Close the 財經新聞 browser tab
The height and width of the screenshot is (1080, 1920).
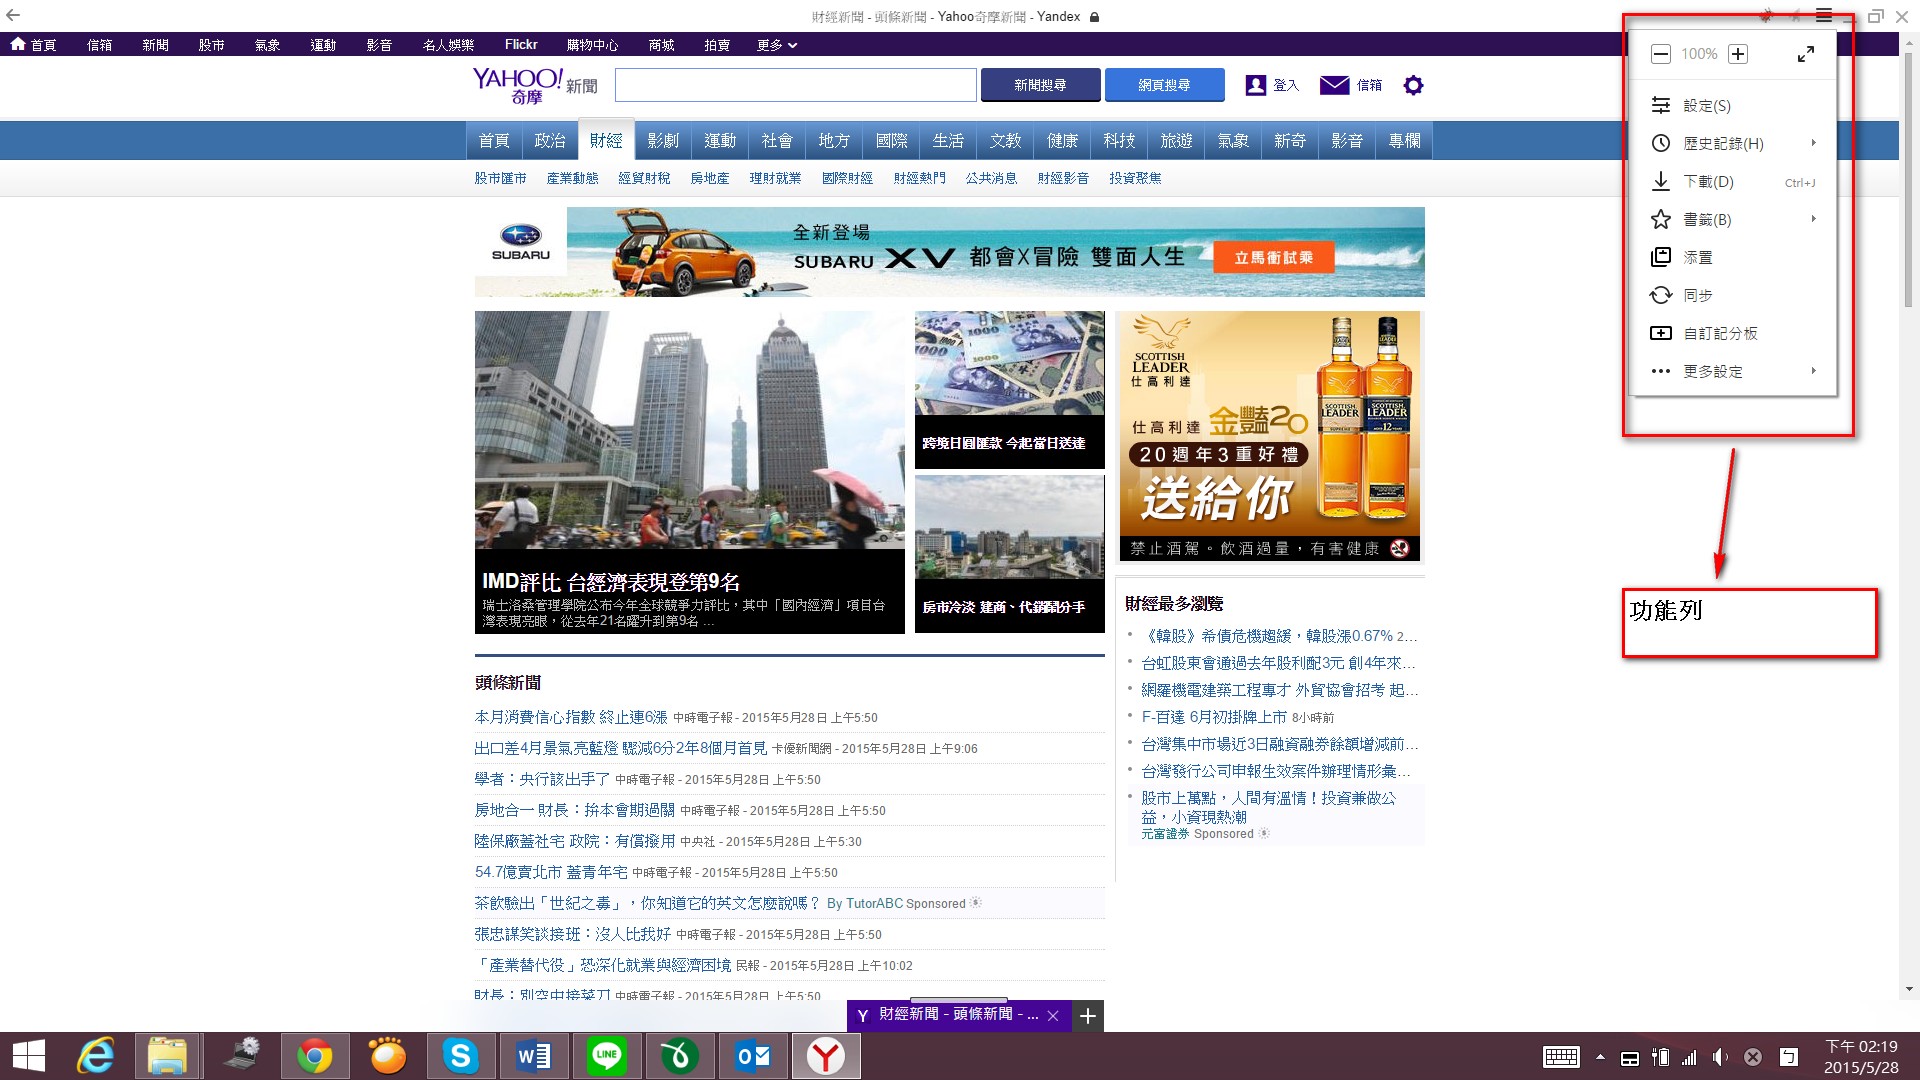tap(1053, 1016)
